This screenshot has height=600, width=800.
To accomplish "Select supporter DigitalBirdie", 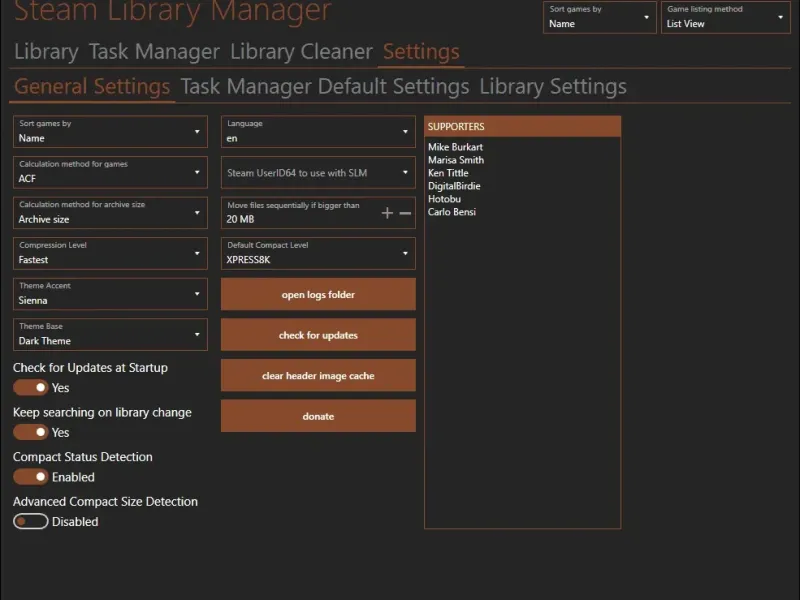I will pos(454,186).
